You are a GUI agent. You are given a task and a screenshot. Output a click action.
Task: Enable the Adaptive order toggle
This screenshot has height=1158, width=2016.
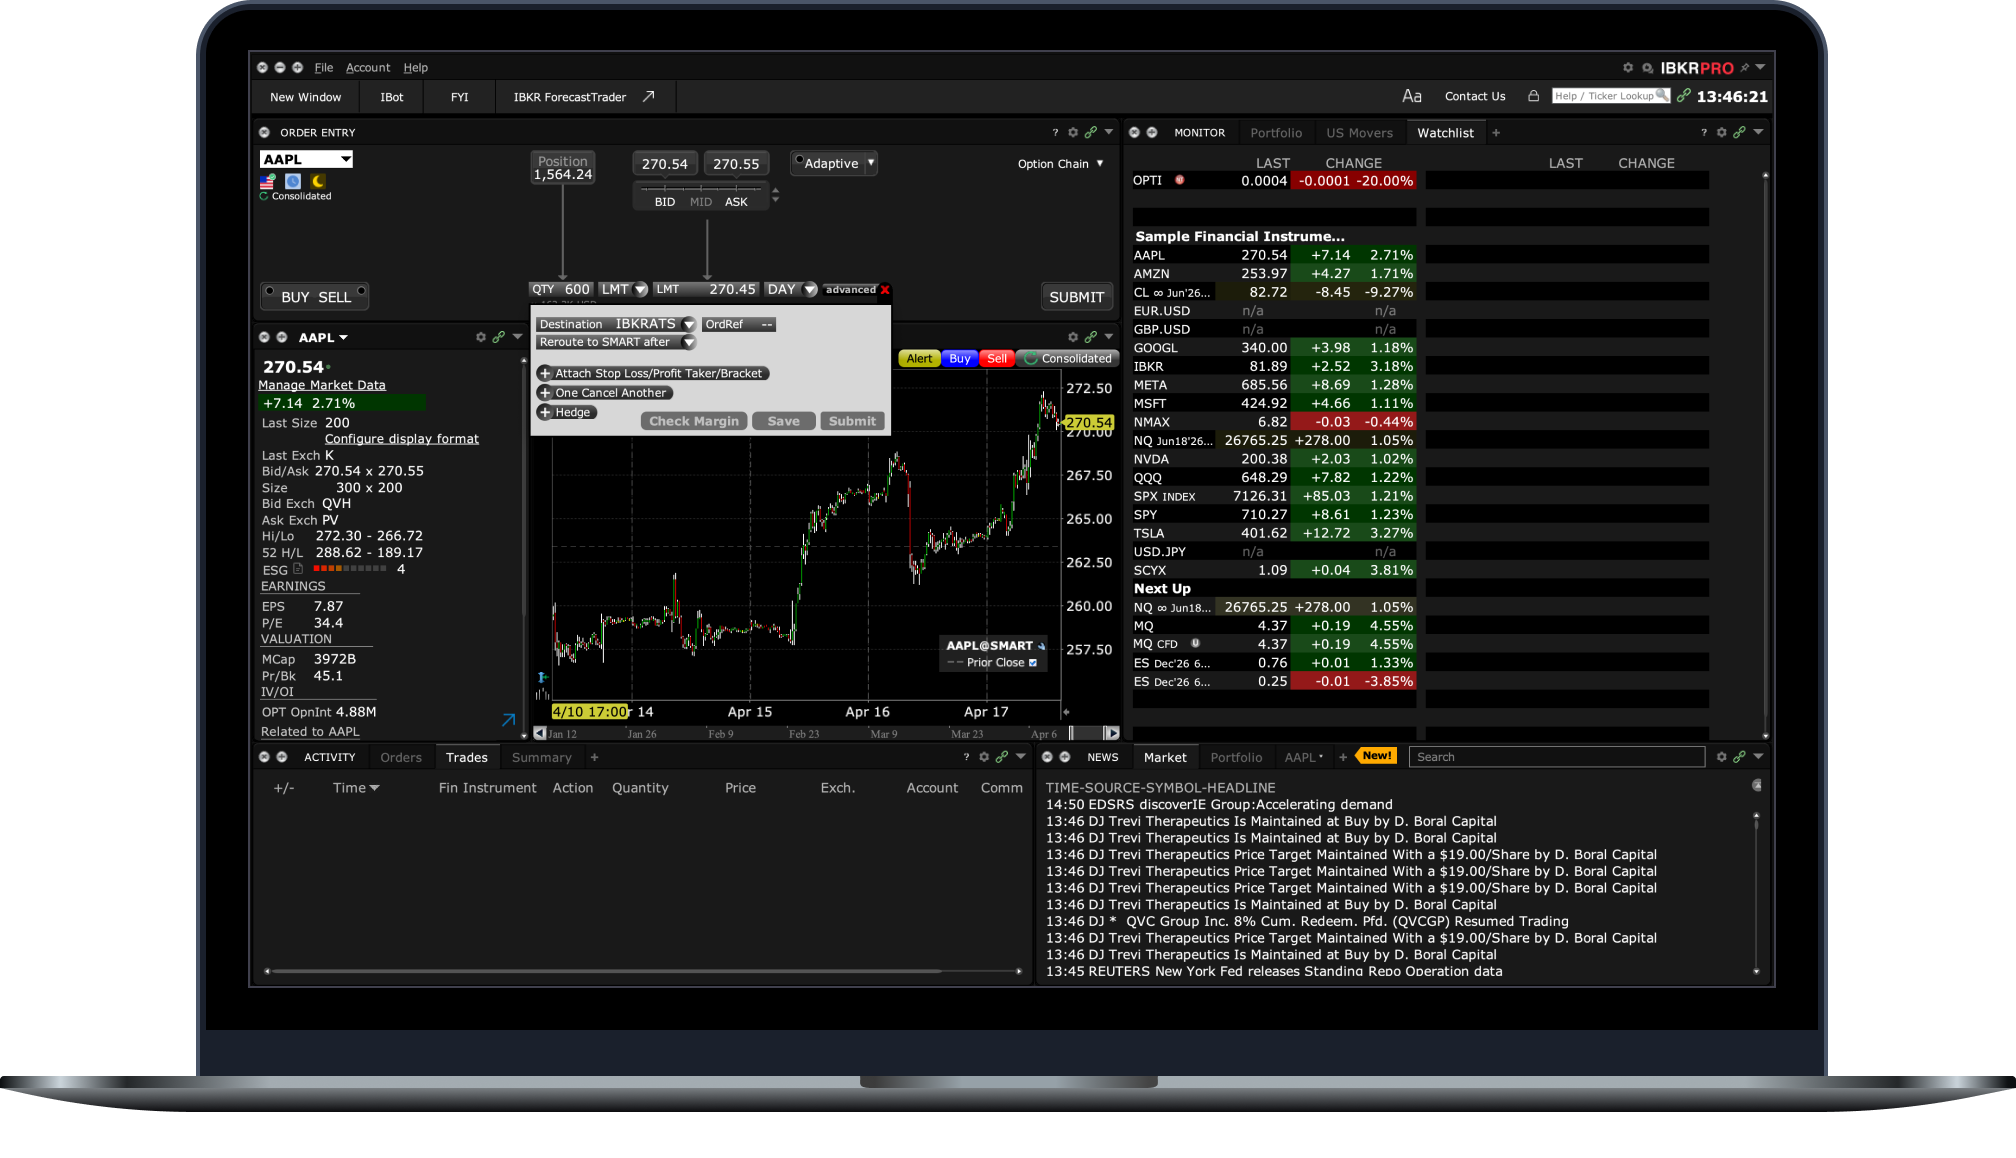point(799,160)
